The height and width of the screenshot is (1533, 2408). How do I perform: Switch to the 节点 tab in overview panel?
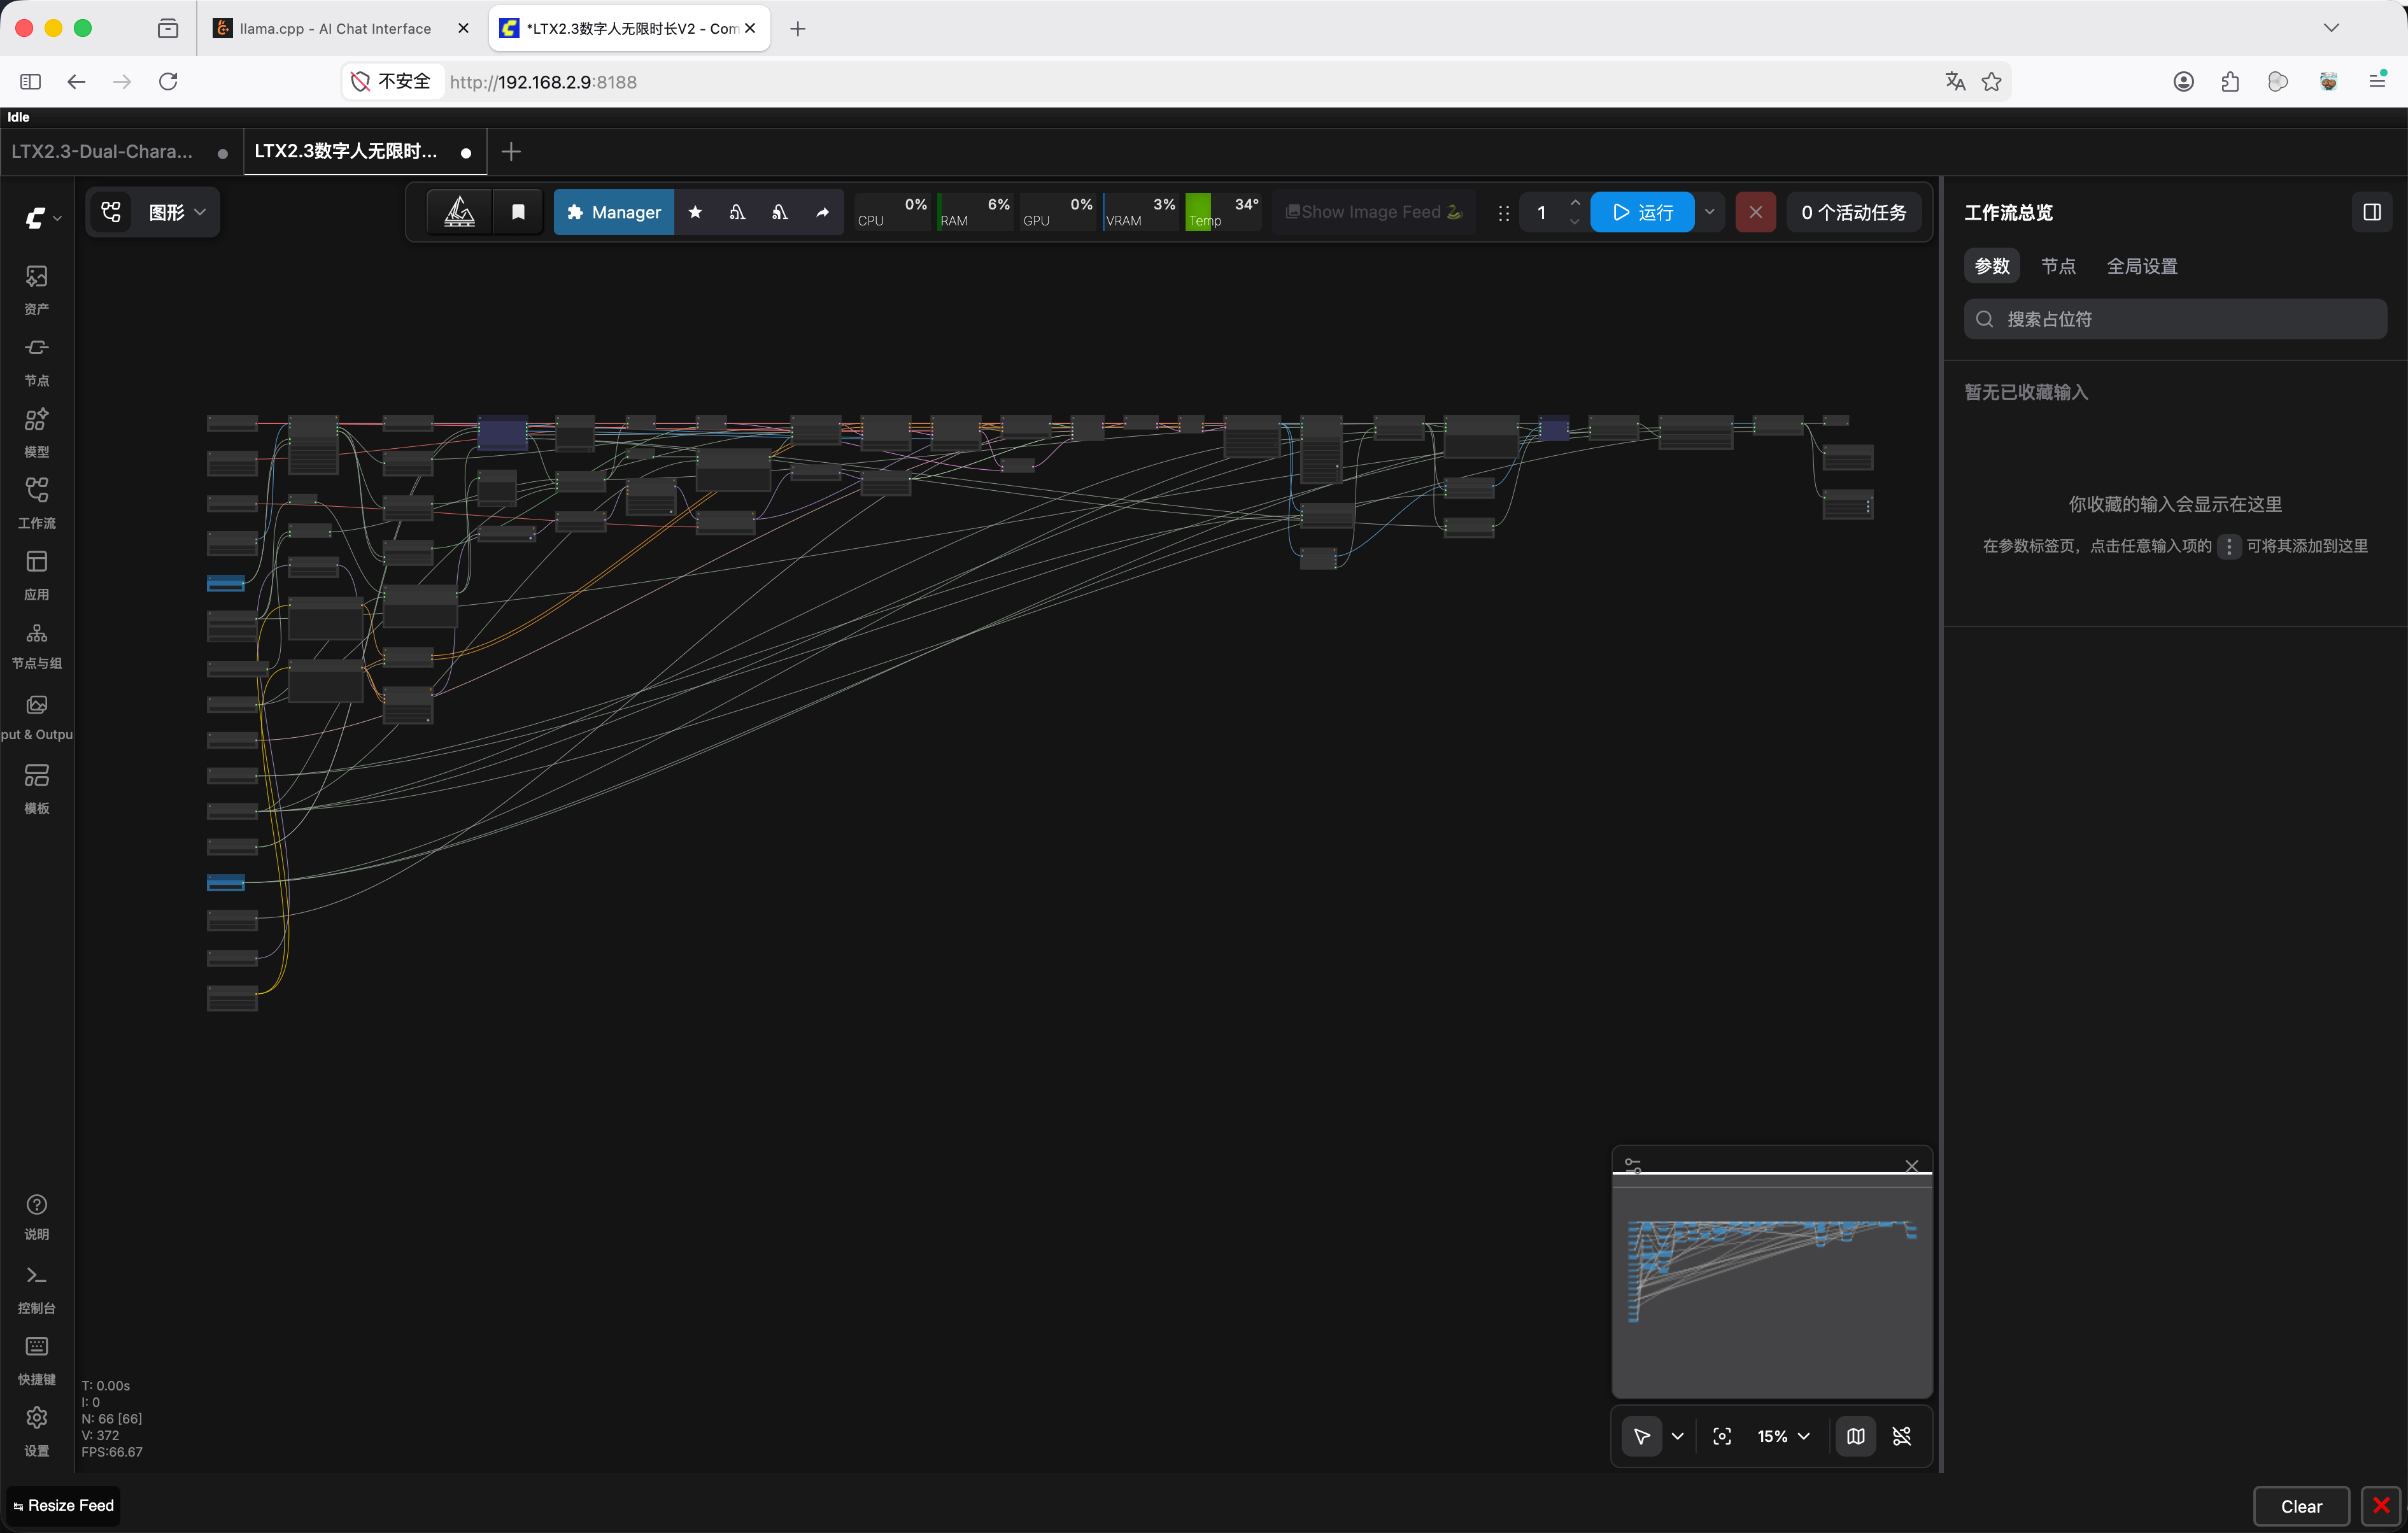tap(2058, 266)
